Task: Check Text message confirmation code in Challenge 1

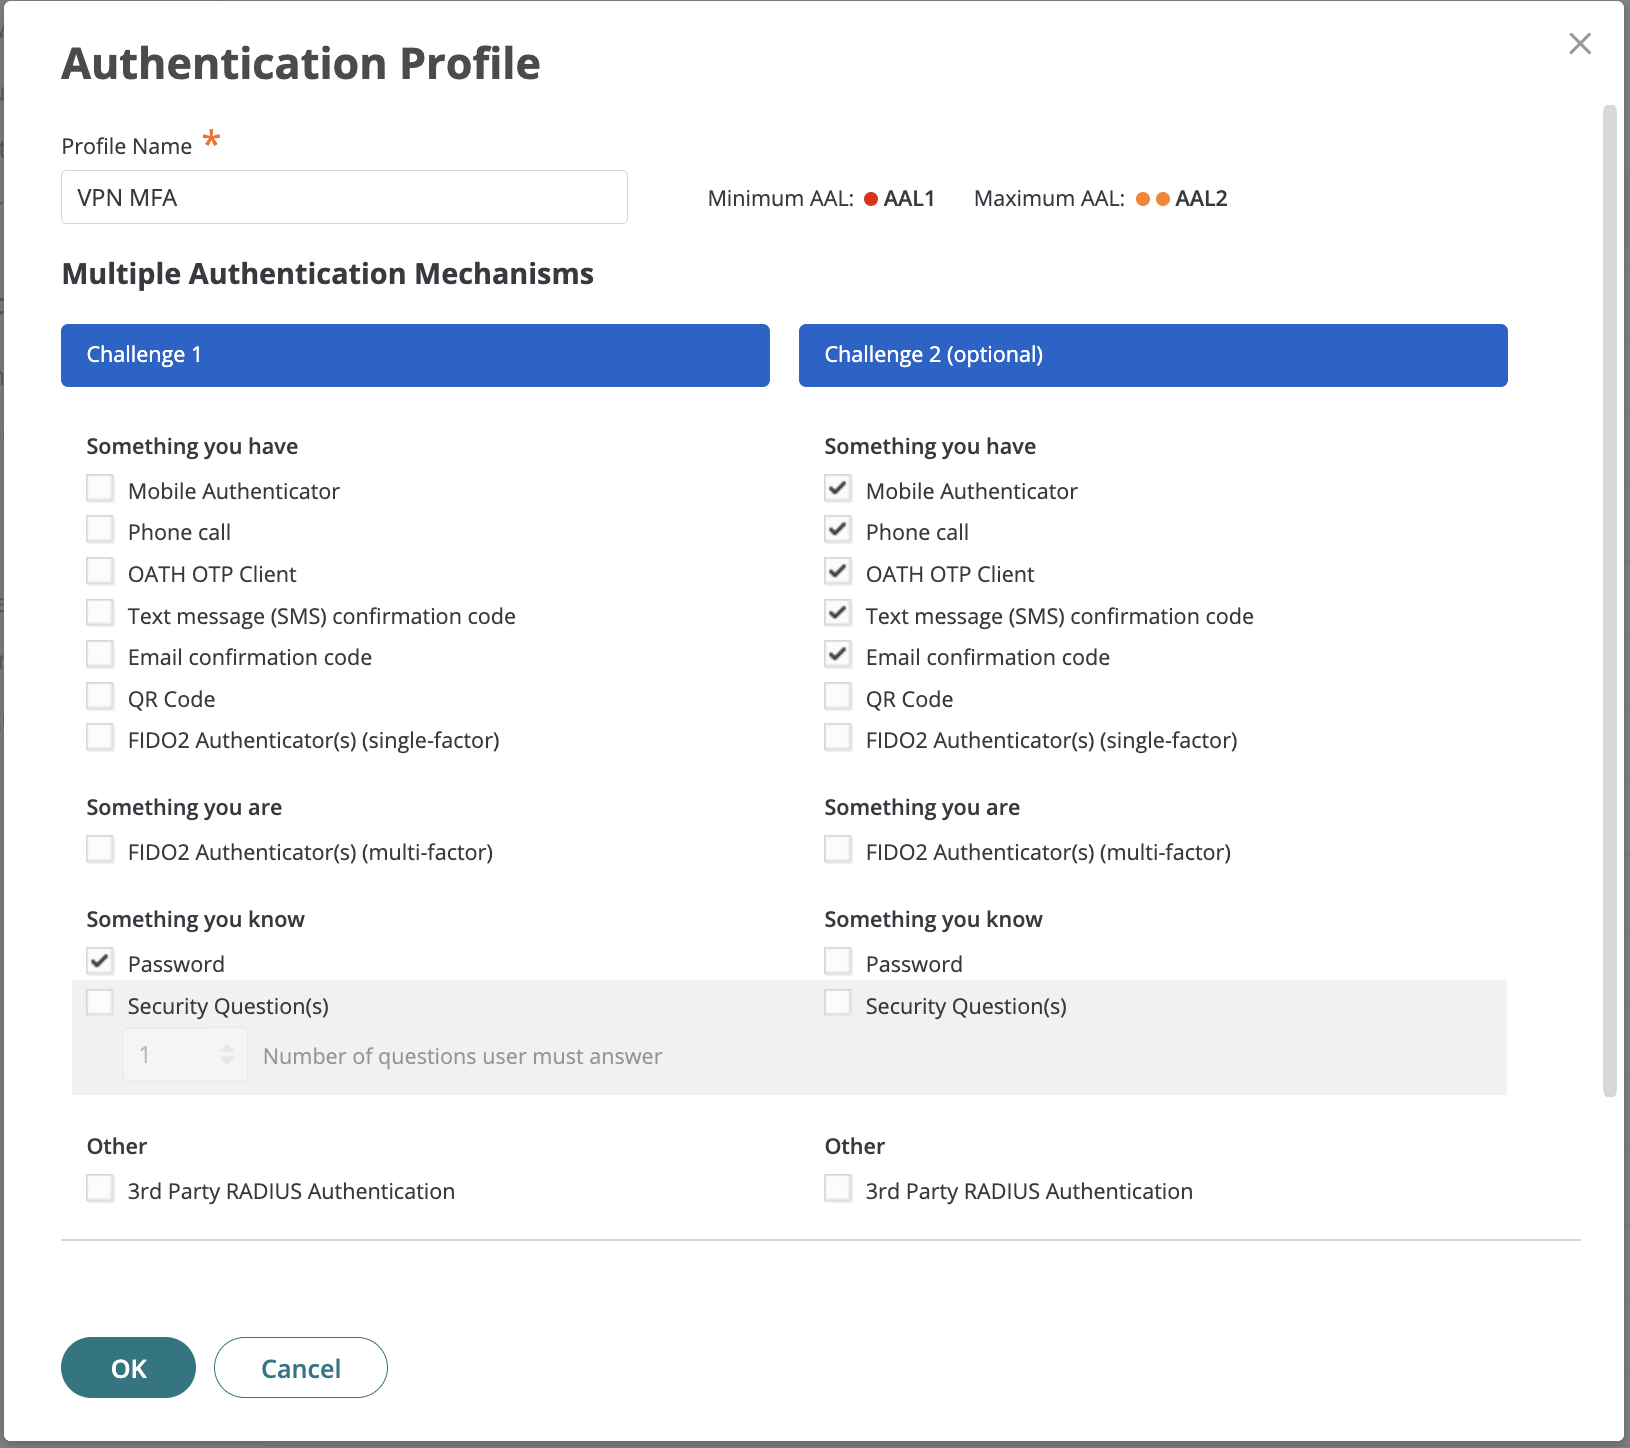Action: pos(99,612)
